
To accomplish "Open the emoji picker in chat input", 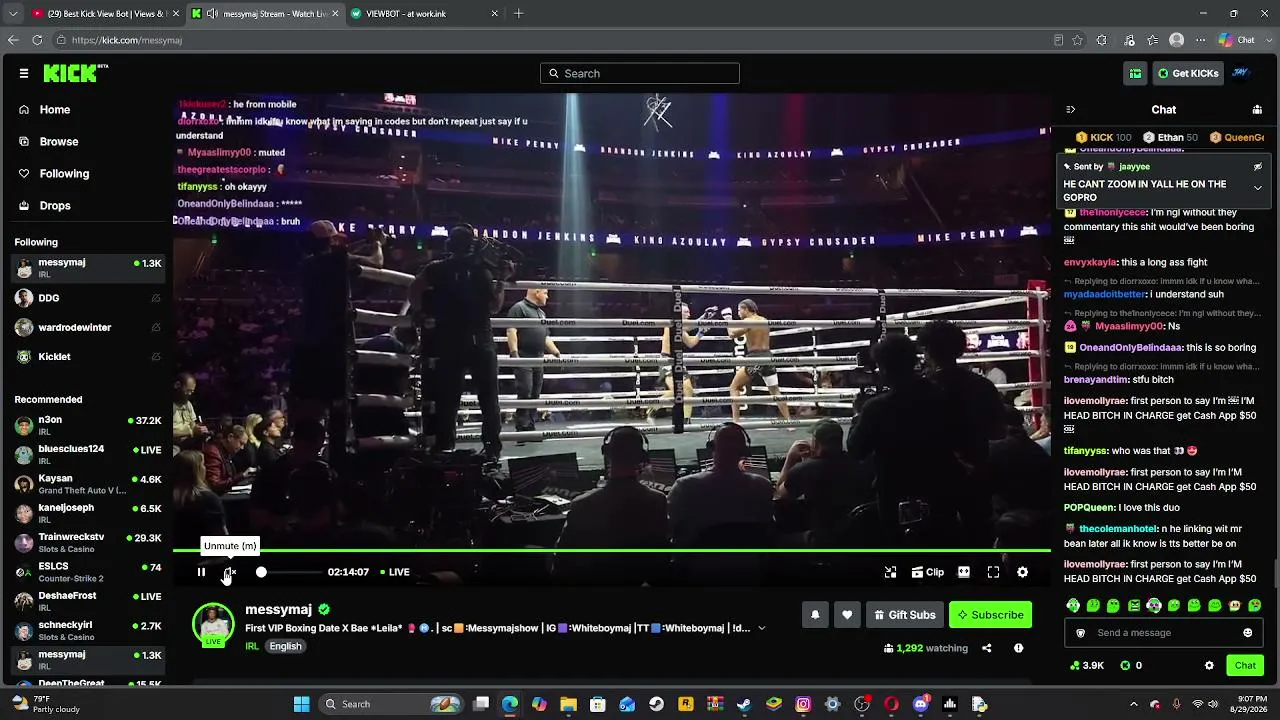I will 1247,633.
